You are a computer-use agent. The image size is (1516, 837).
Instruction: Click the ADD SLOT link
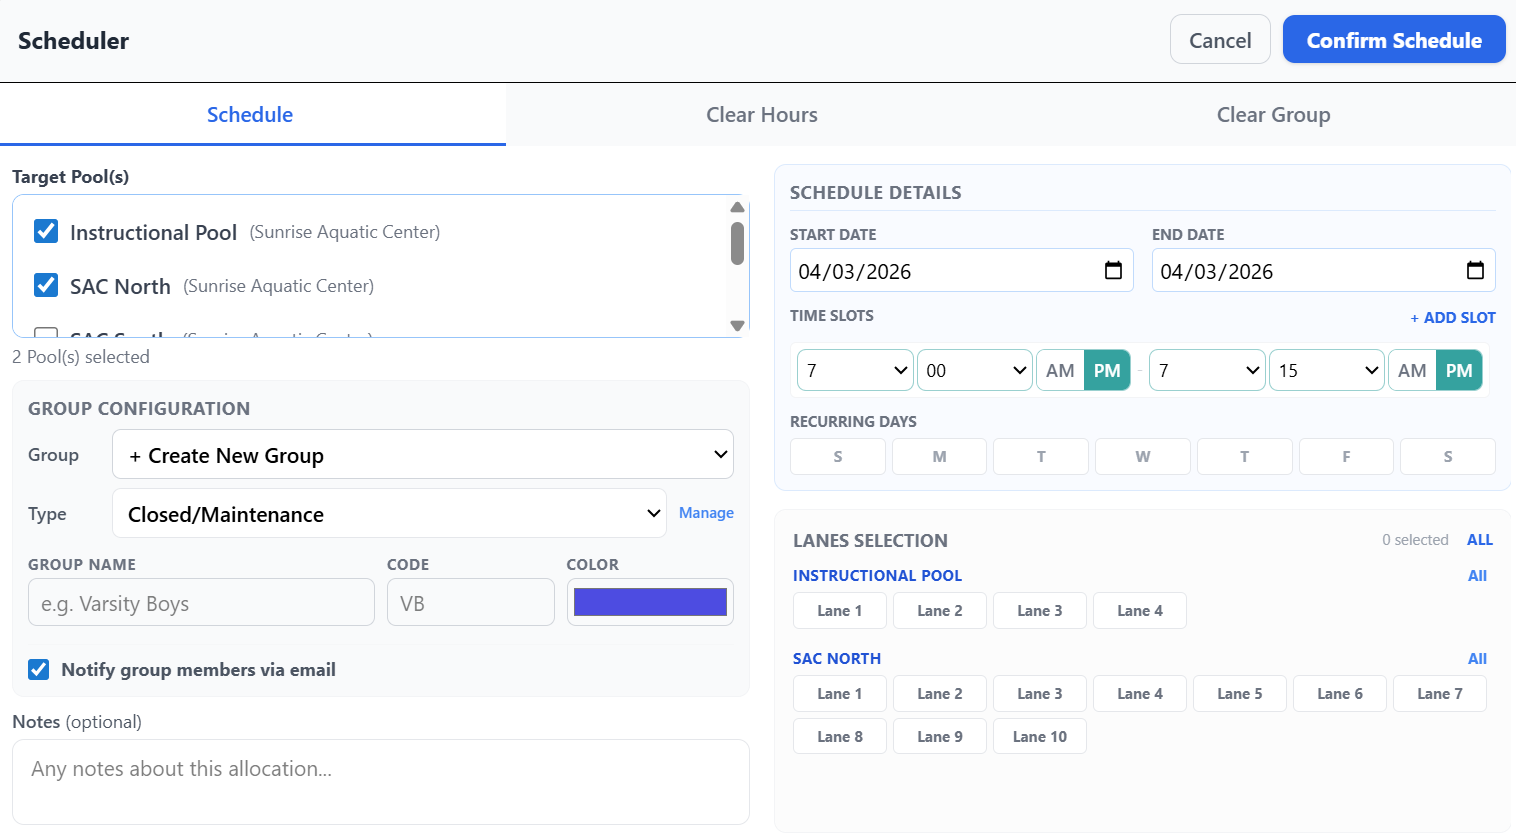point(1452,317)
